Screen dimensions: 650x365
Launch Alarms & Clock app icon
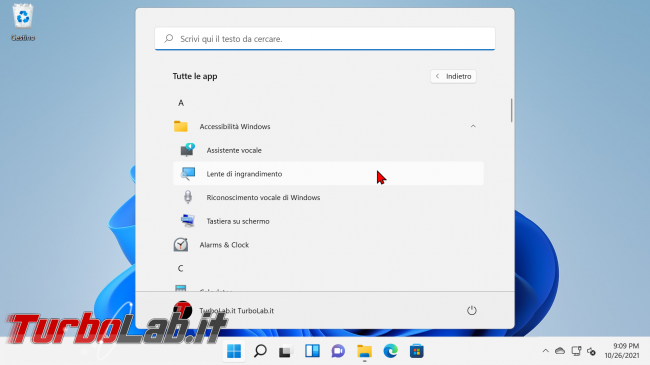[181, 245]
